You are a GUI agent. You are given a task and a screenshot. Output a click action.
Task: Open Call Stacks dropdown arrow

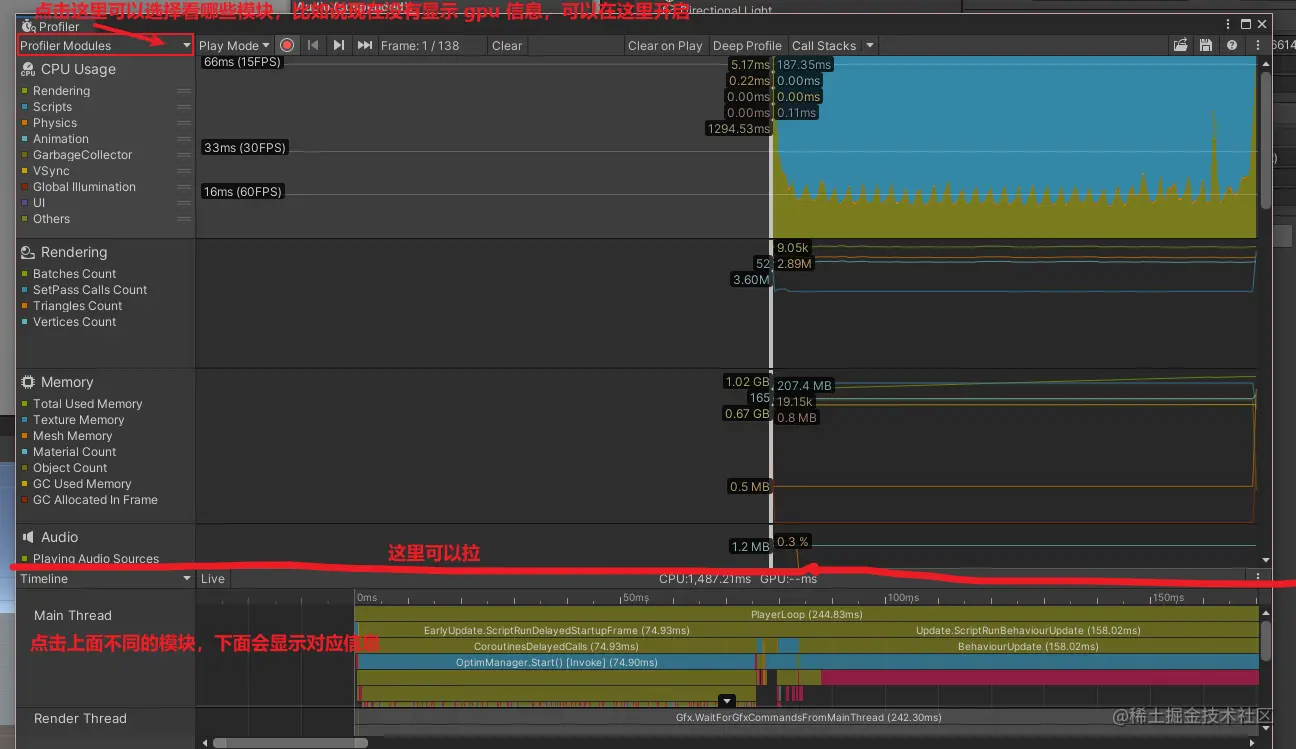coord(869,45)
